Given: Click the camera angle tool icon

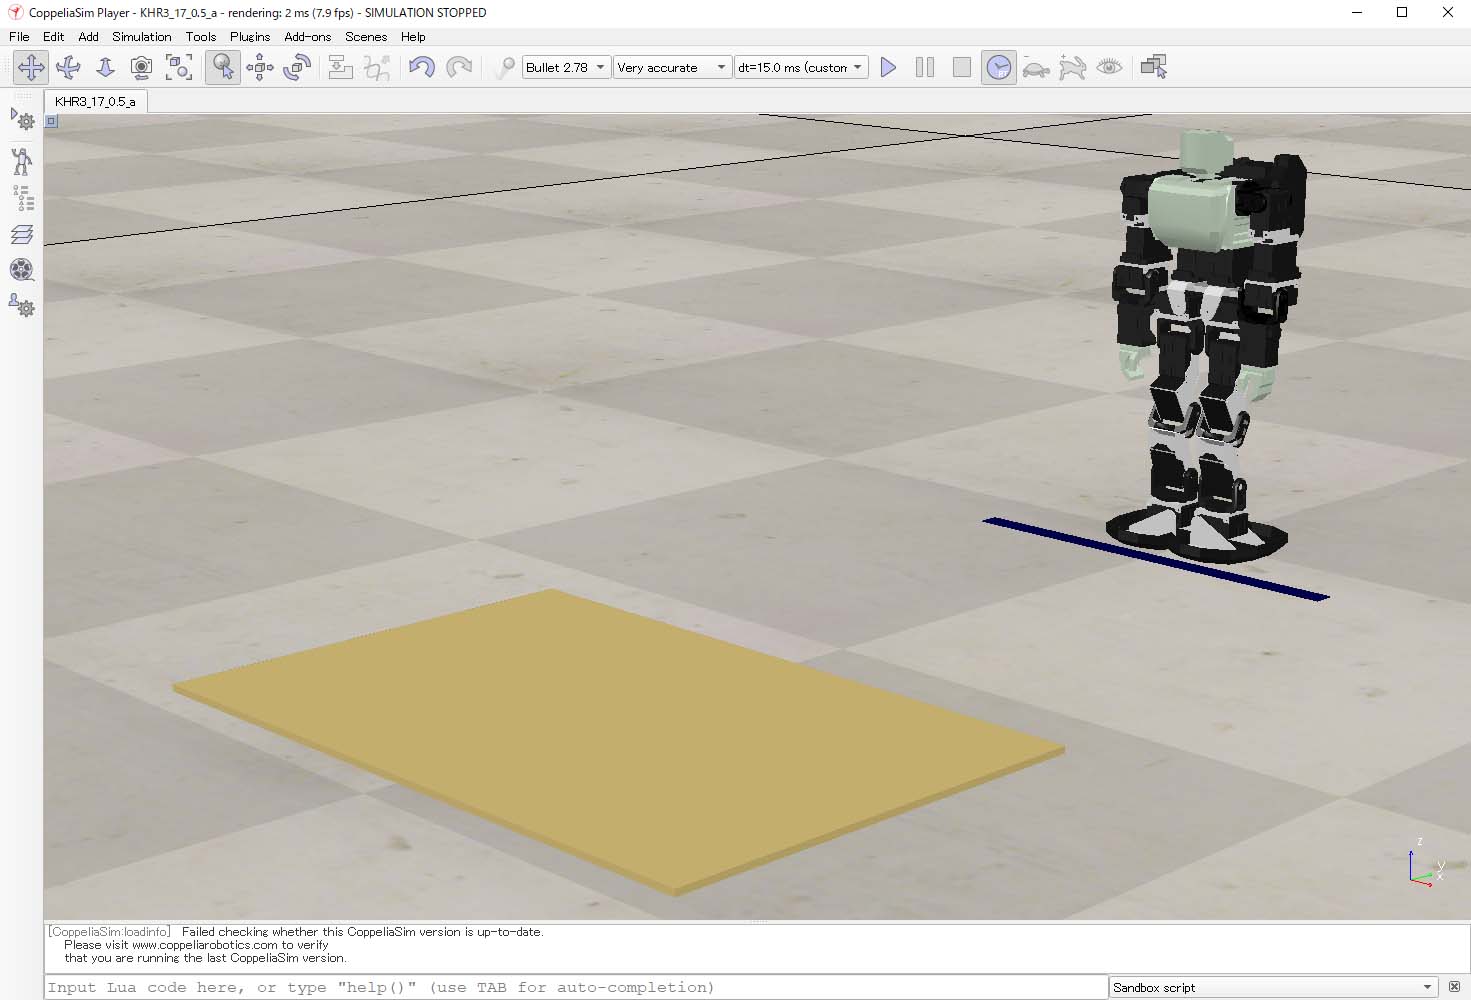Looking at the screenshot, I should [x=142, y=67].
